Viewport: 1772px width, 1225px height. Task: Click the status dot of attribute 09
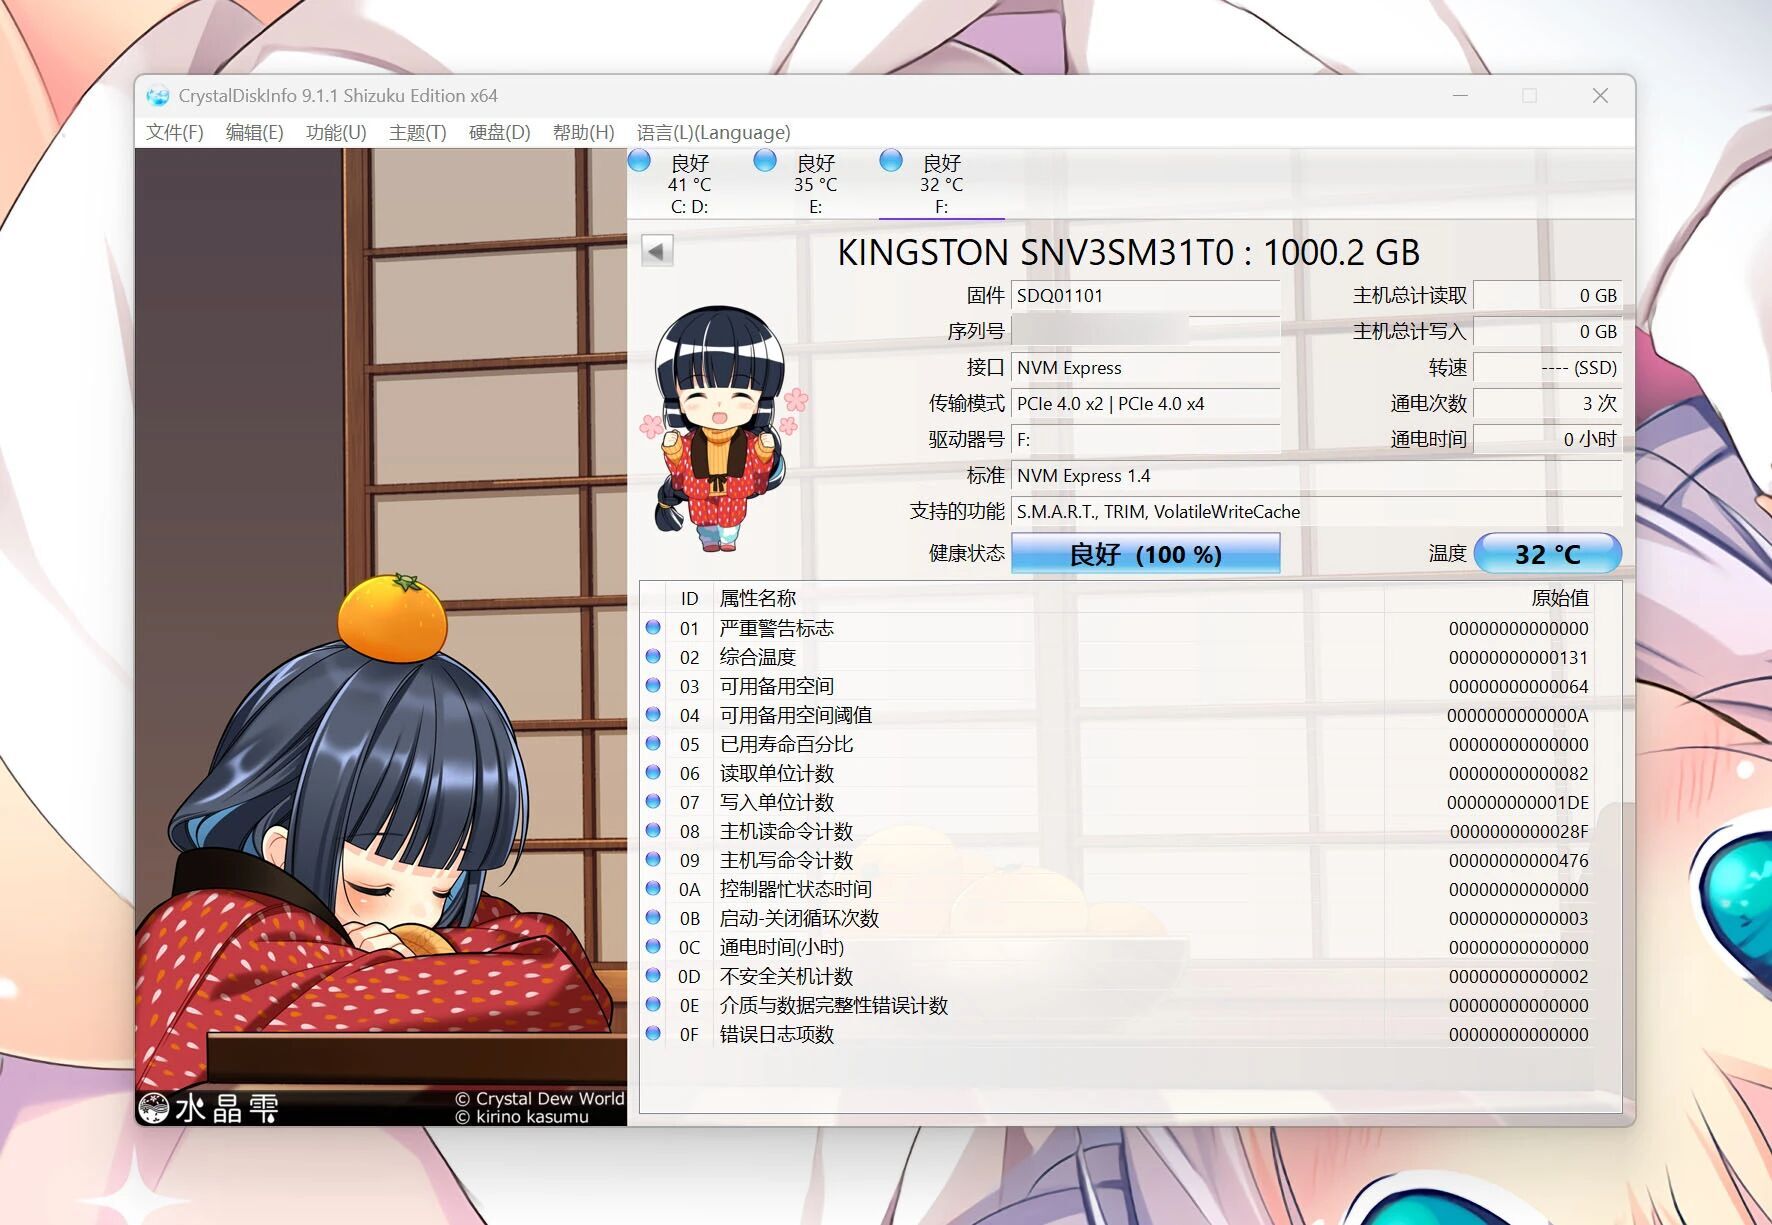click(x=653, y=860)
